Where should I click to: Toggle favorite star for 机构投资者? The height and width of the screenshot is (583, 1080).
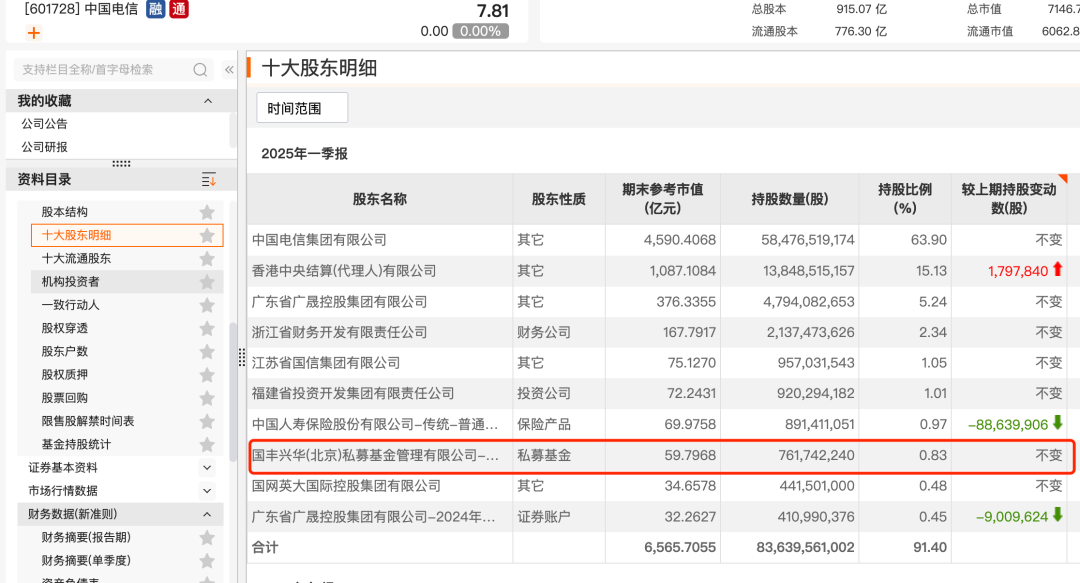(x=207, y=282)
